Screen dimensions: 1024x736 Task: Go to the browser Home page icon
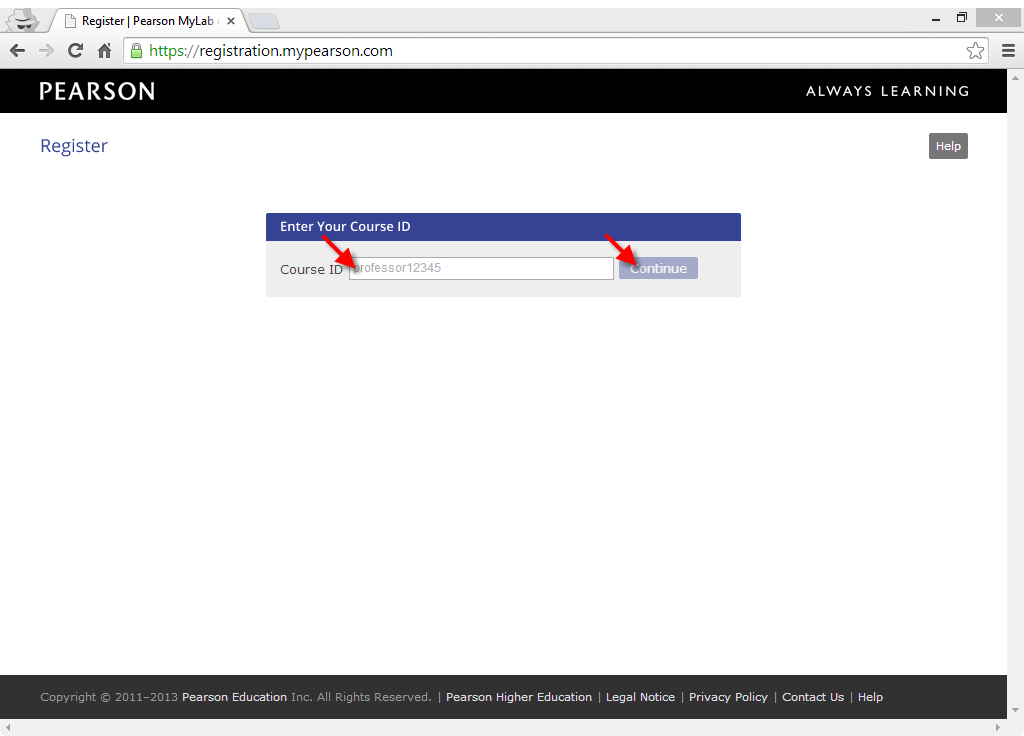point(104,51)
